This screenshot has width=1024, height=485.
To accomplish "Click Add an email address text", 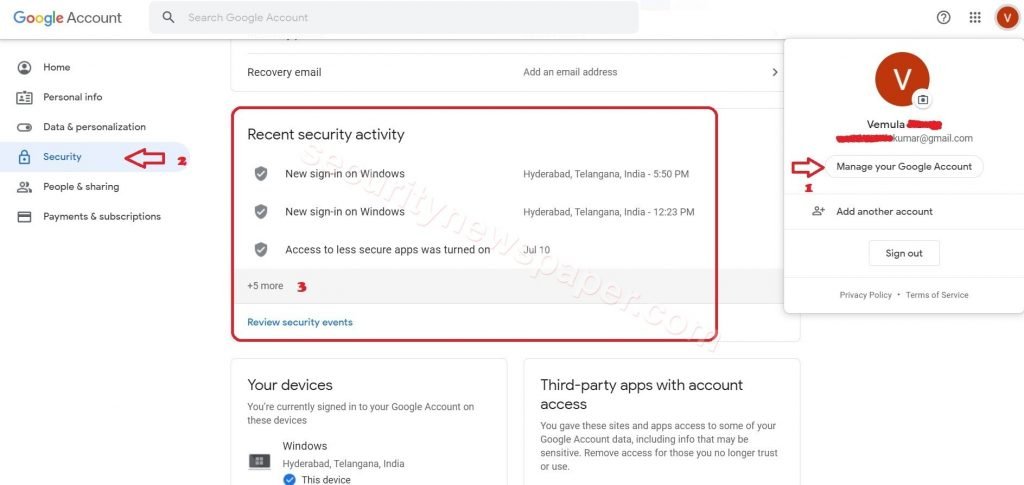I will coord(570,72).
